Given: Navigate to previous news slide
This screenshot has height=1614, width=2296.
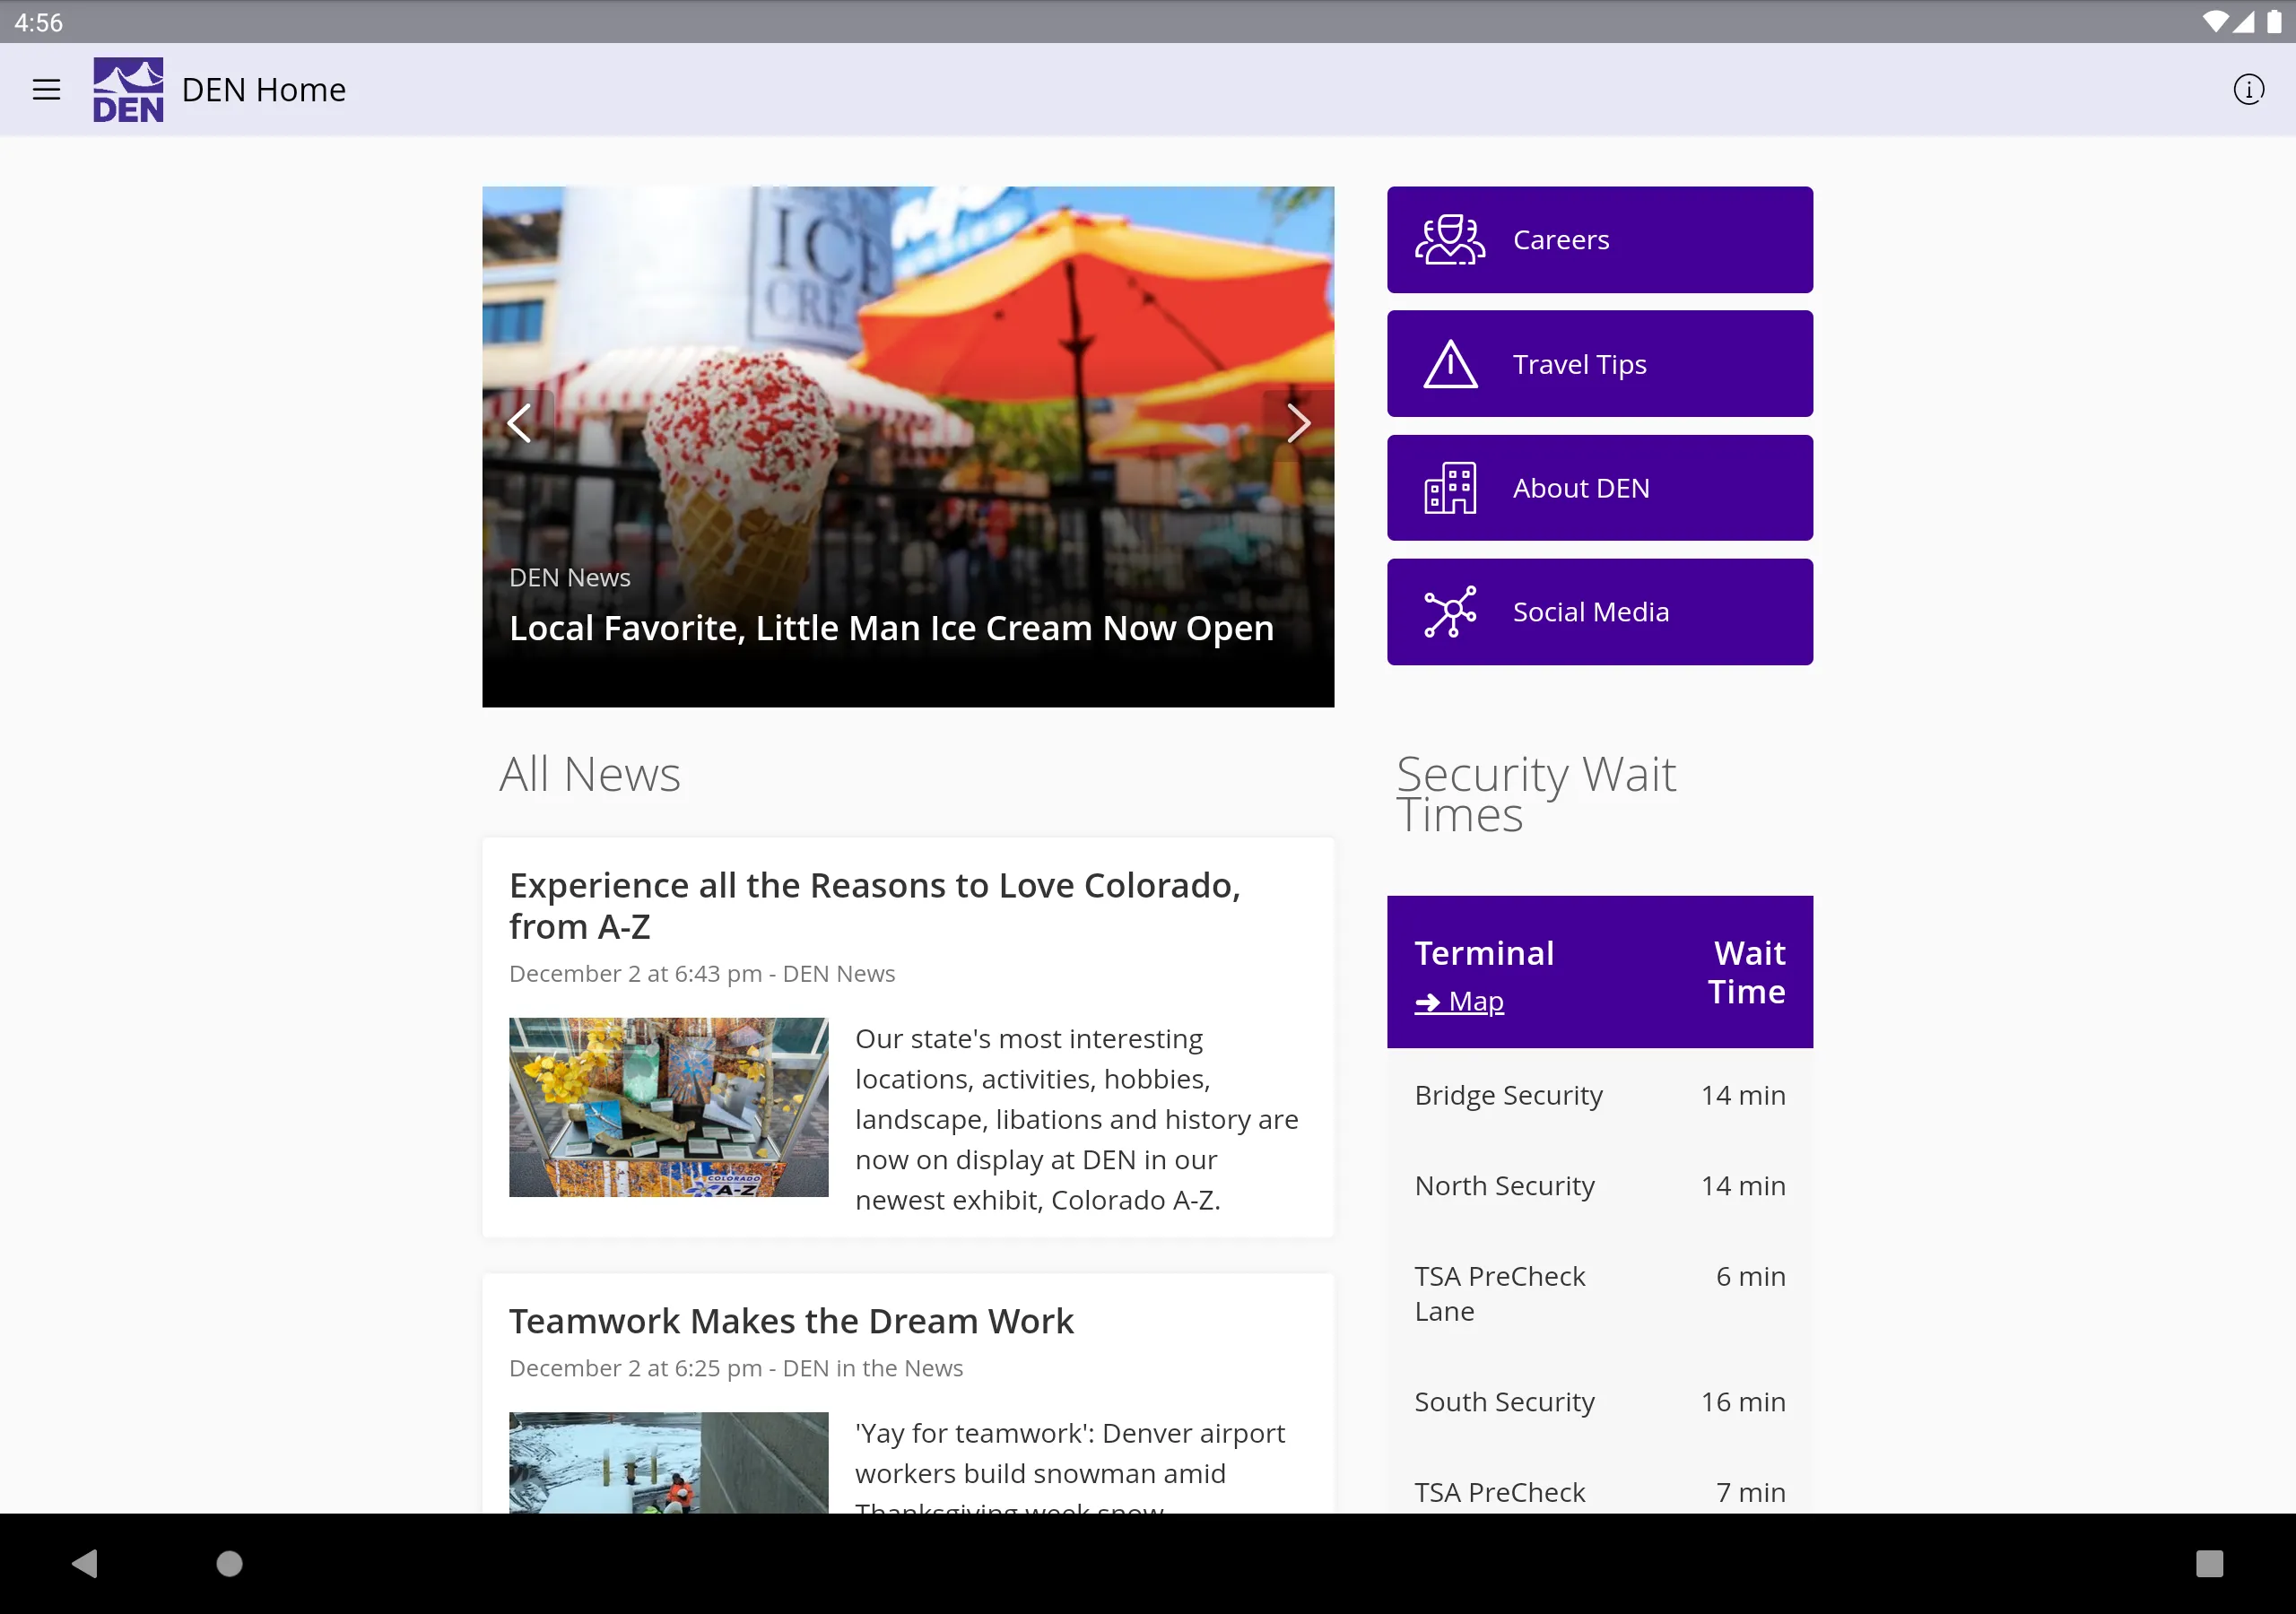Looking at the screenshot, I should (x=519, y=421).
